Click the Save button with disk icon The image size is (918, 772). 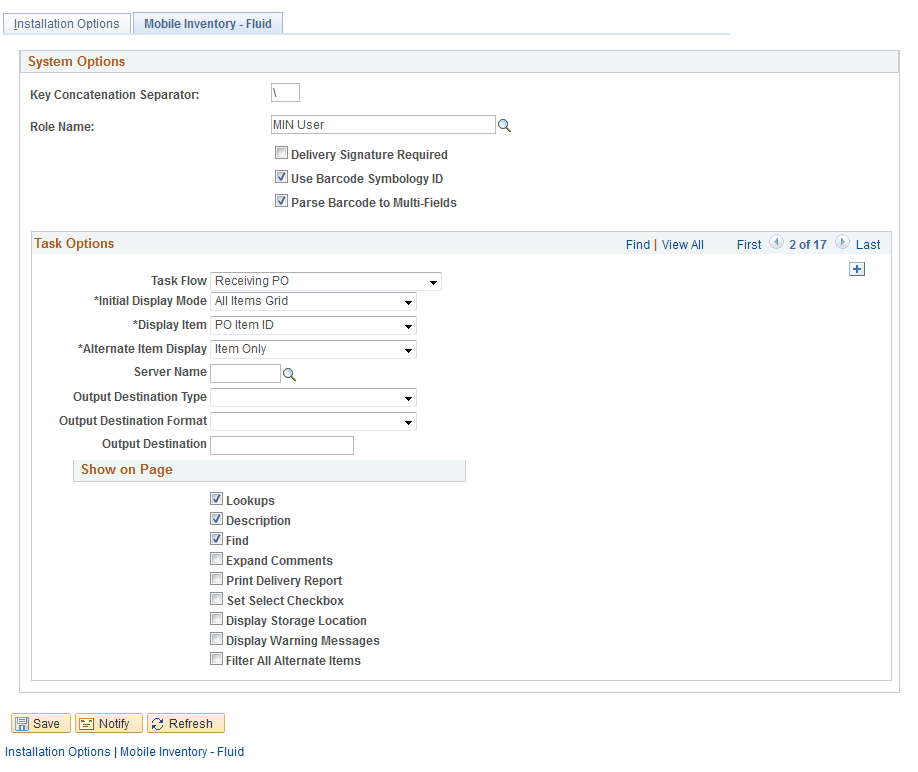tap(40, 723)
